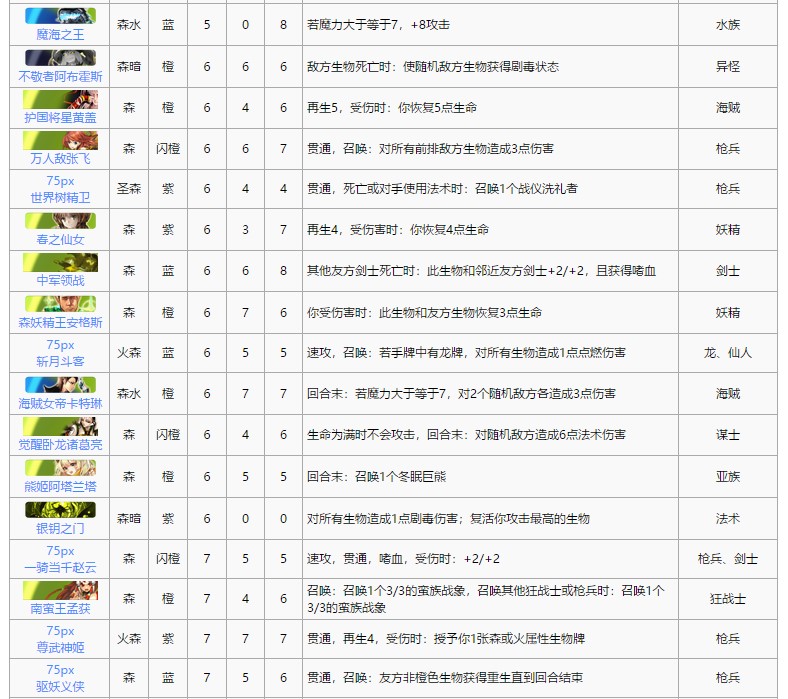Open the 万人敌张飞 text link
This screenshot has height=699, width=788.
point(60,157)
